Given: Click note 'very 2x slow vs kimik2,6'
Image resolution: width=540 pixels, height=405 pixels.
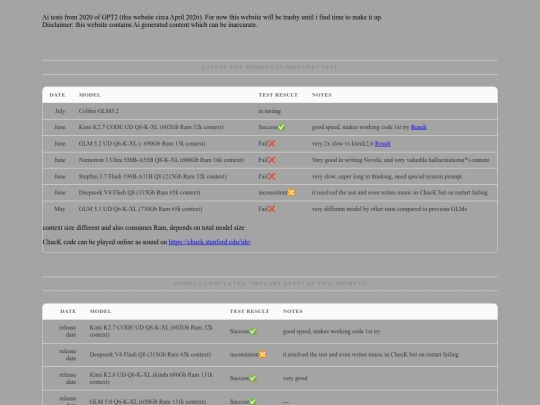Looking at the screenshot, I should point(342,144).
